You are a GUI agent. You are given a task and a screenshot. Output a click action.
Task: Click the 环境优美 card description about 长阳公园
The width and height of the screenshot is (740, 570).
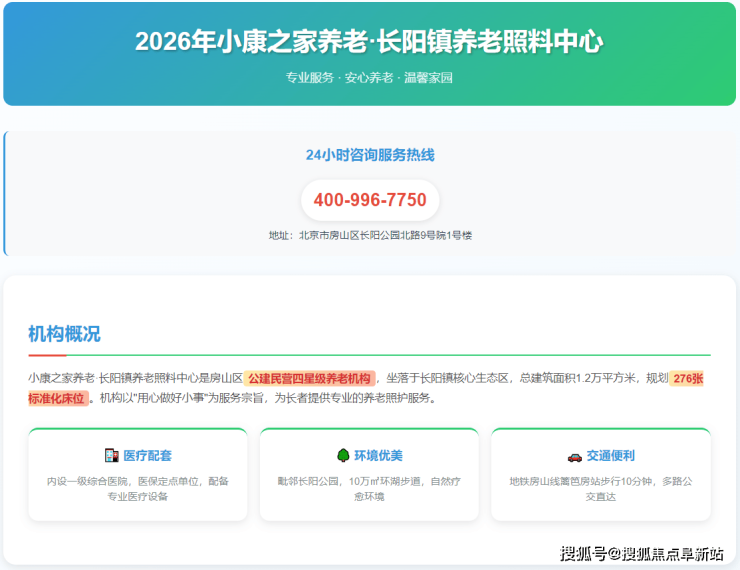coord(369,488)
